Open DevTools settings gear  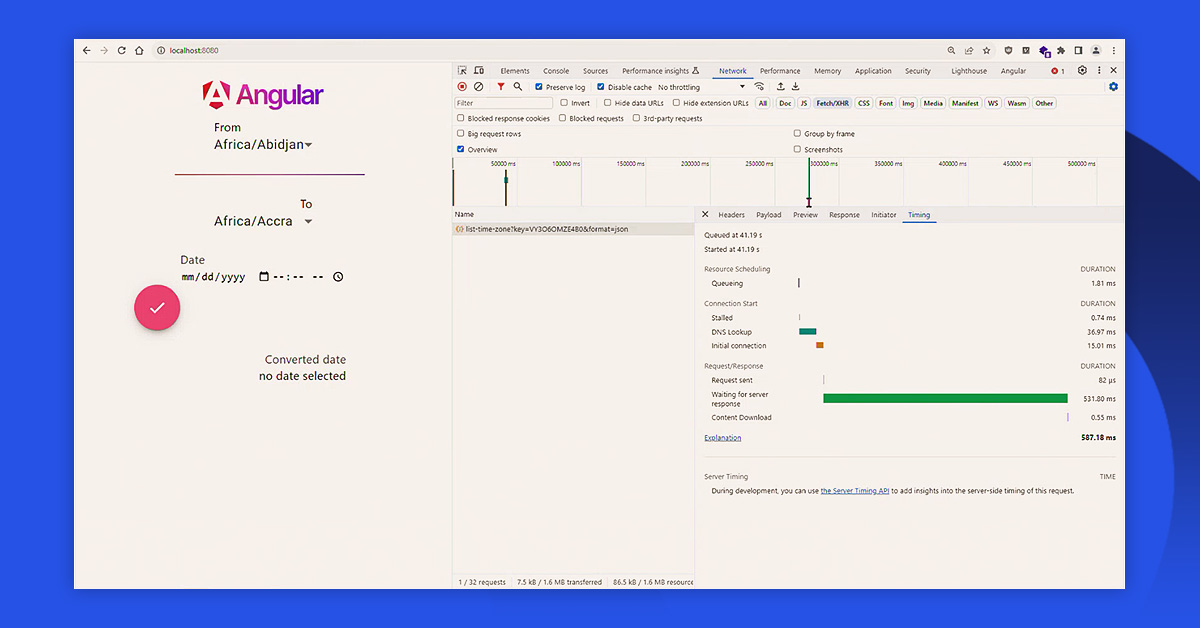(1082, 71)
